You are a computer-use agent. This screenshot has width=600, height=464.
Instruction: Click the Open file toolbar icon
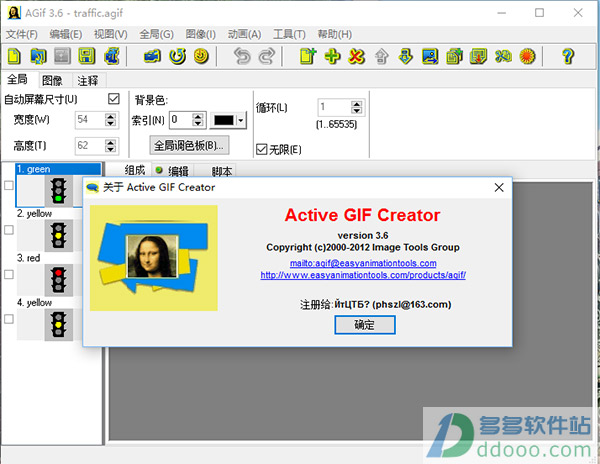click(x=38, y=56)
